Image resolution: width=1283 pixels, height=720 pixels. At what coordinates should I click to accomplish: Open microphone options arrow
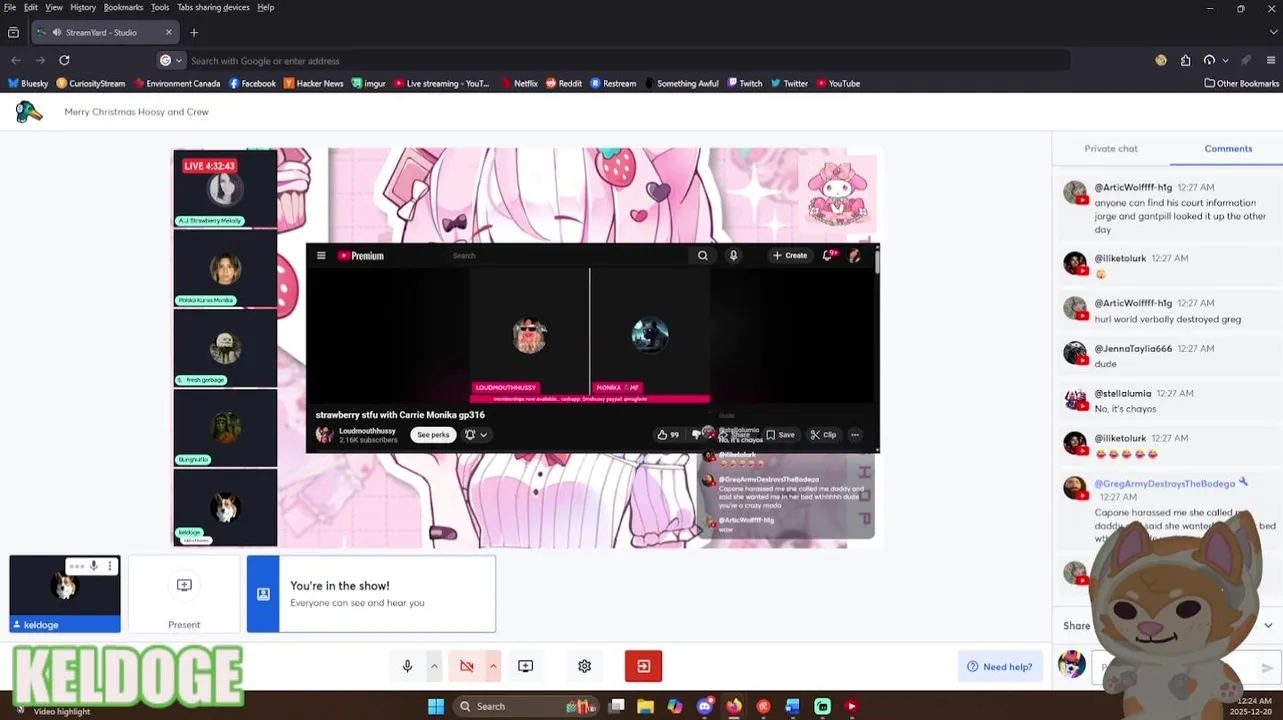pos(434,666)
